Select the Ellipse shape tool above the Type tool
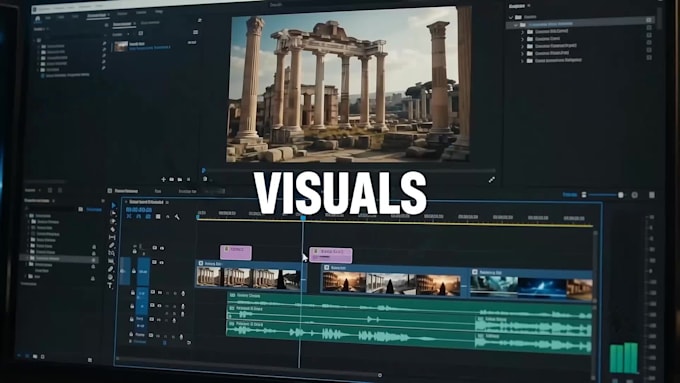 [111, 277]
